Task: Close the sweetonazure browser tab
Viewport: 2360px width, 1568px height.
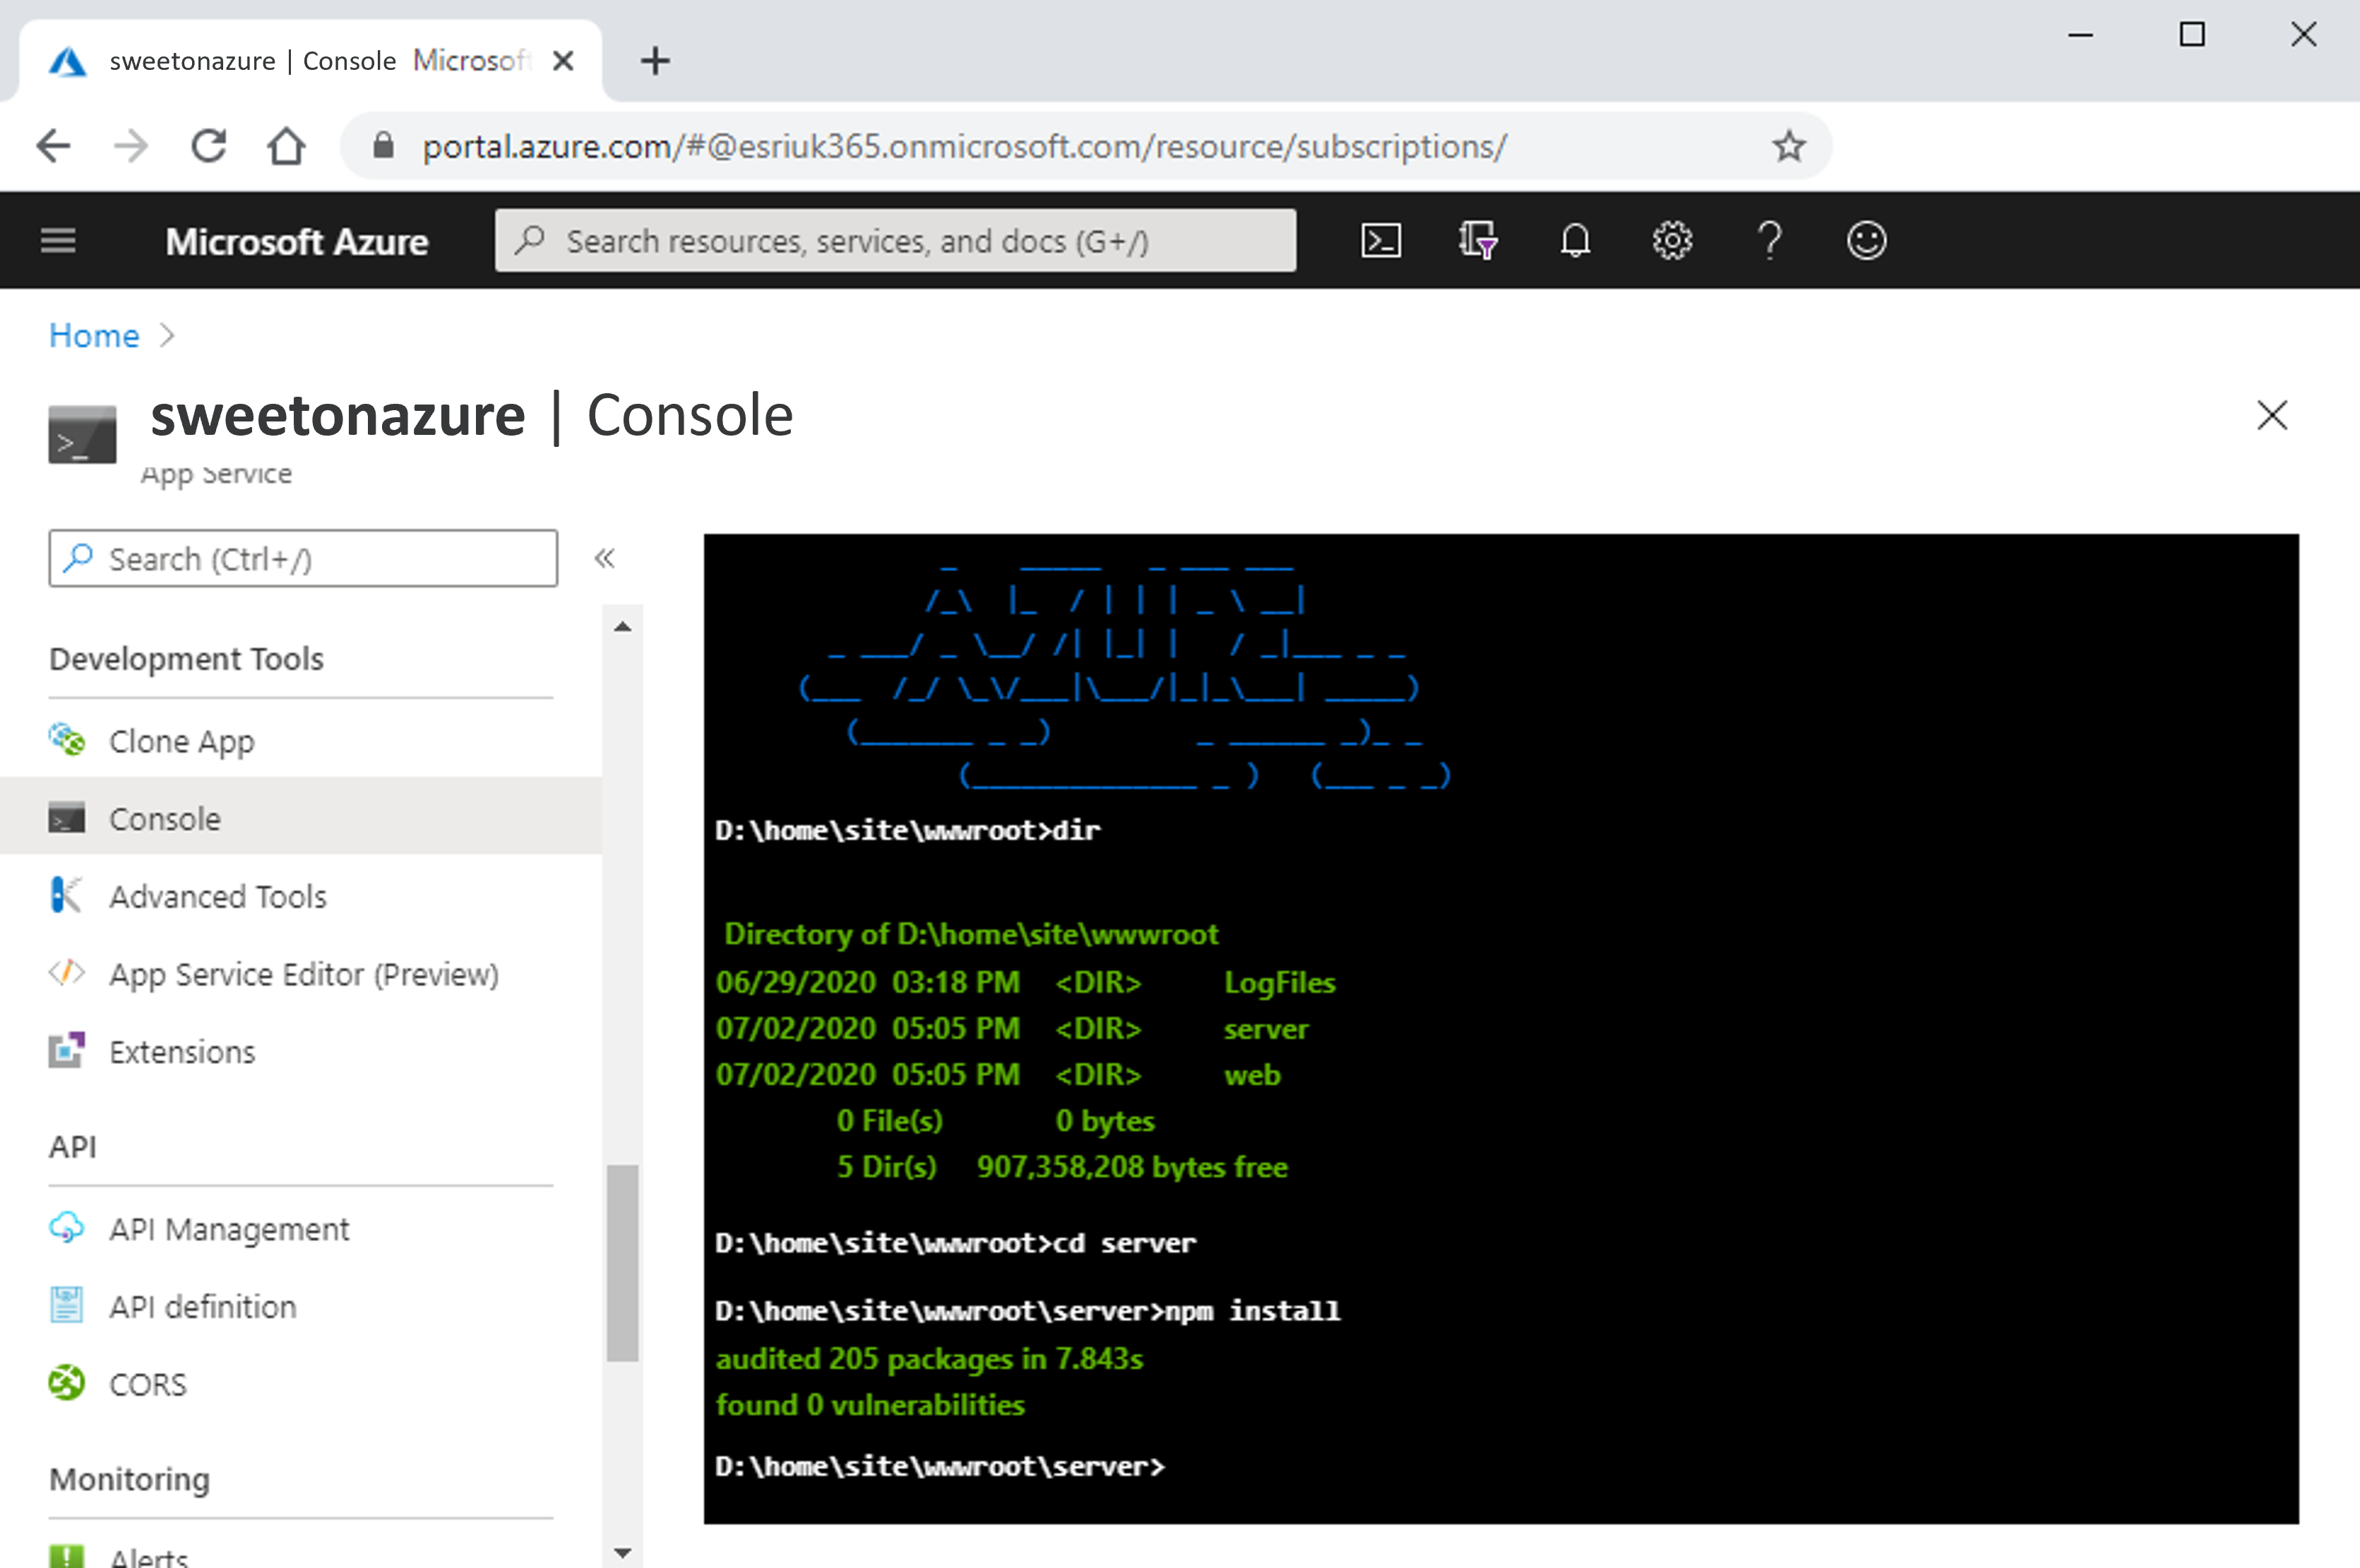Action: coord(563,62)
